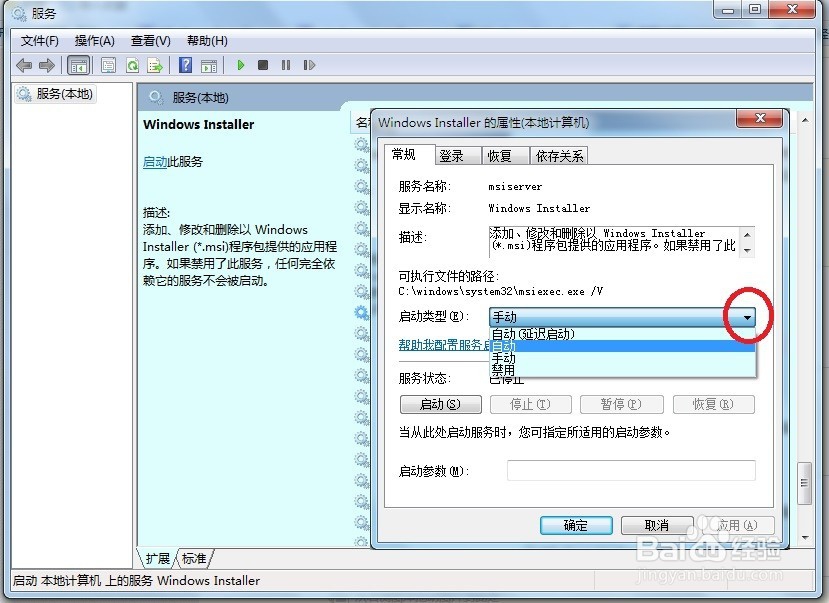
Task: Choose 自动 from startup type list
Action: [623, 346]
